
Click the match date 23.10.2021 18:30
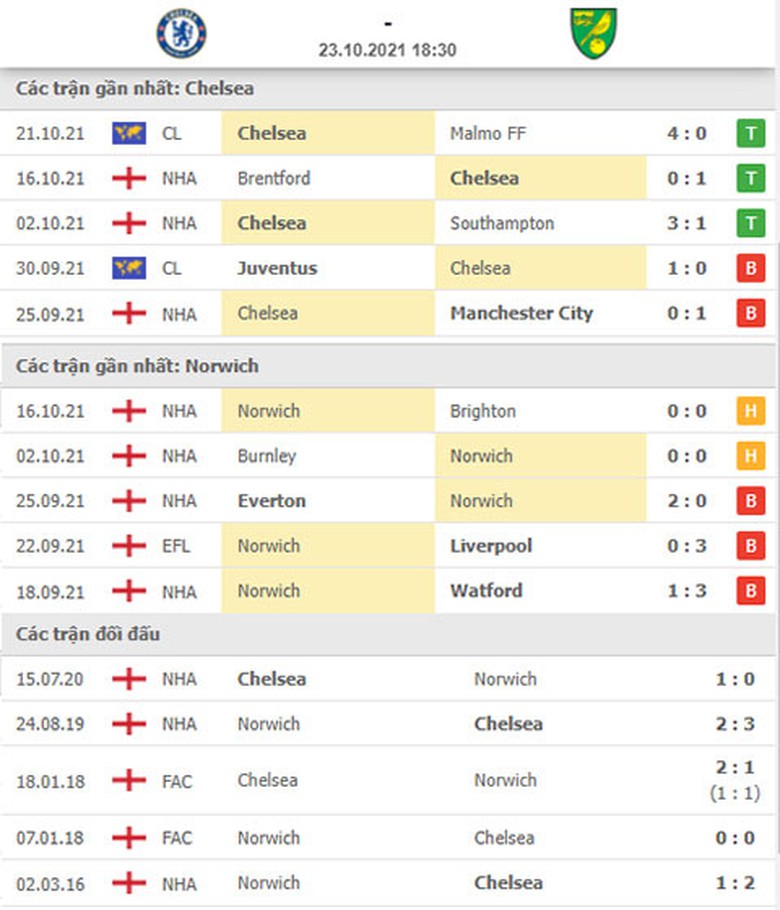[x=388, y=49]
